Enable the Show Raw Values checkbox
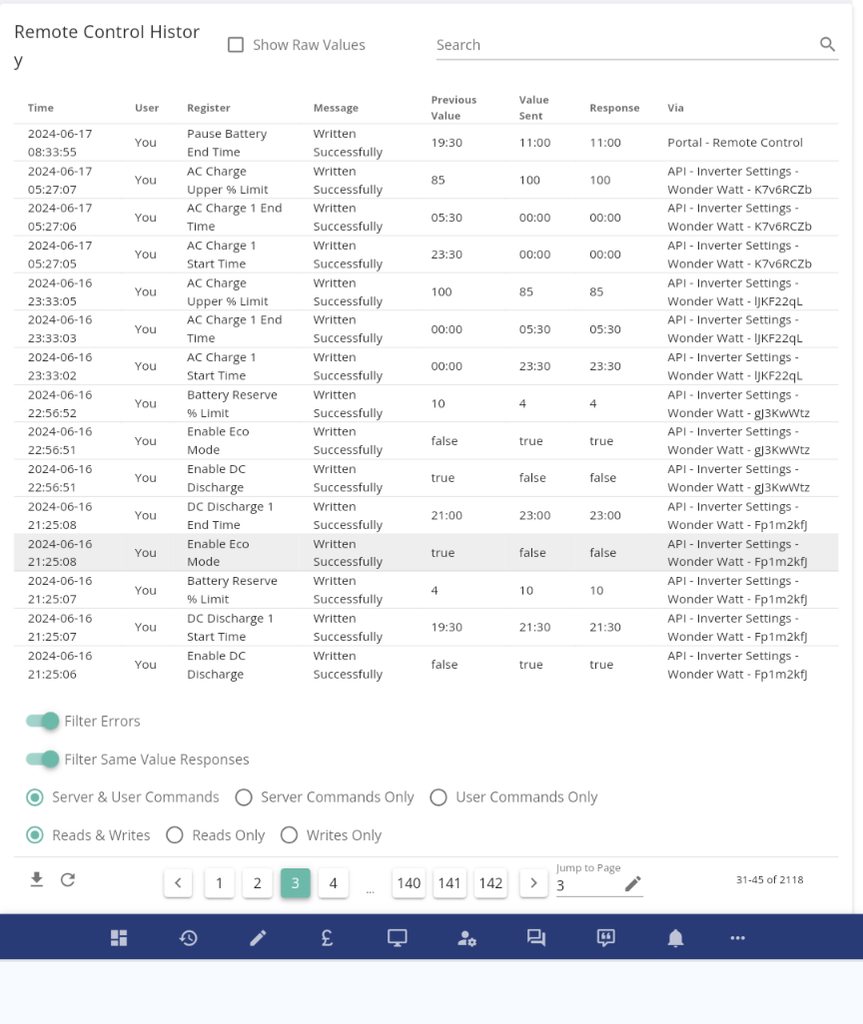 click(236, 45)
